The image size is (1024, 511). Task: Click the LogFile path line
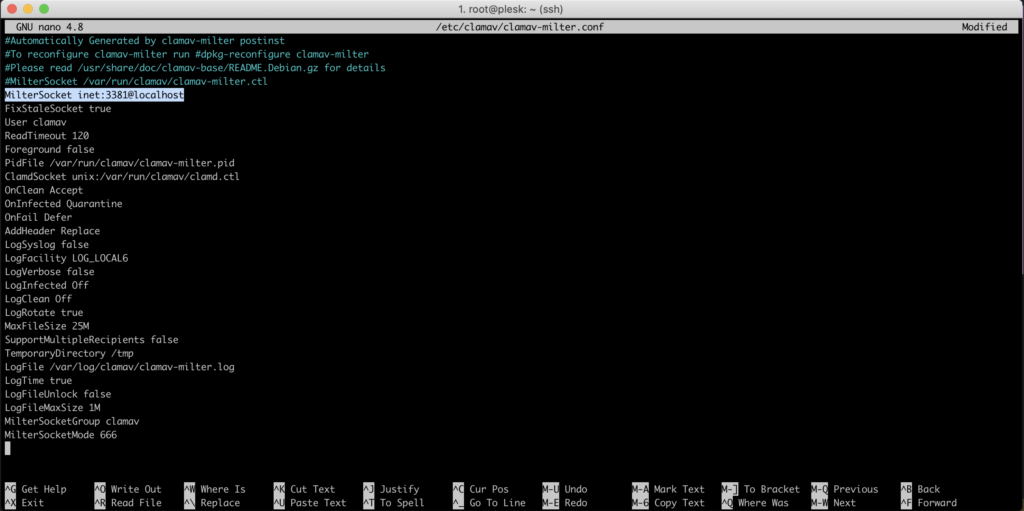point(119,367)
